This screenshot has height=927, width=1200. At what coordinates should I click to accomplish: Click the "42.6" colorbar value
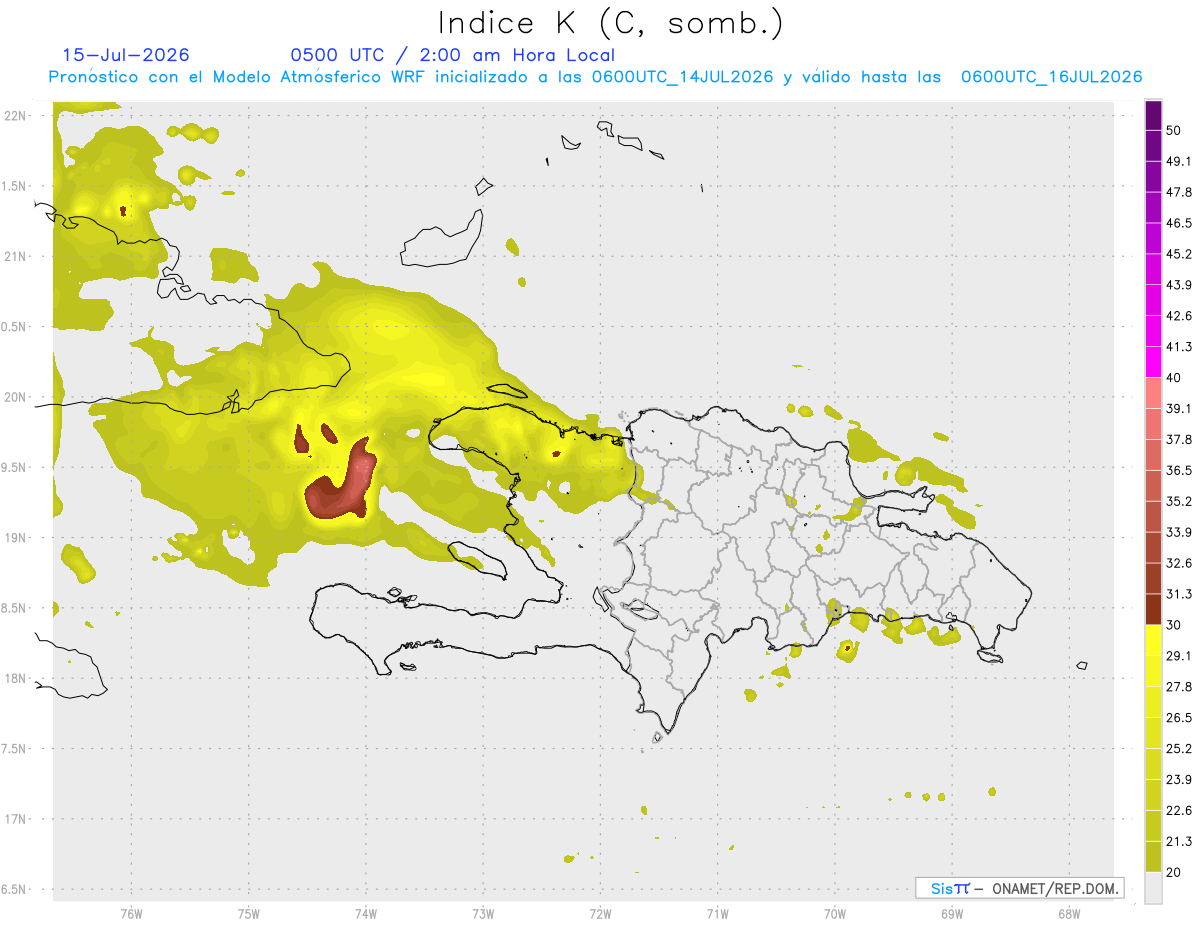1179,316
